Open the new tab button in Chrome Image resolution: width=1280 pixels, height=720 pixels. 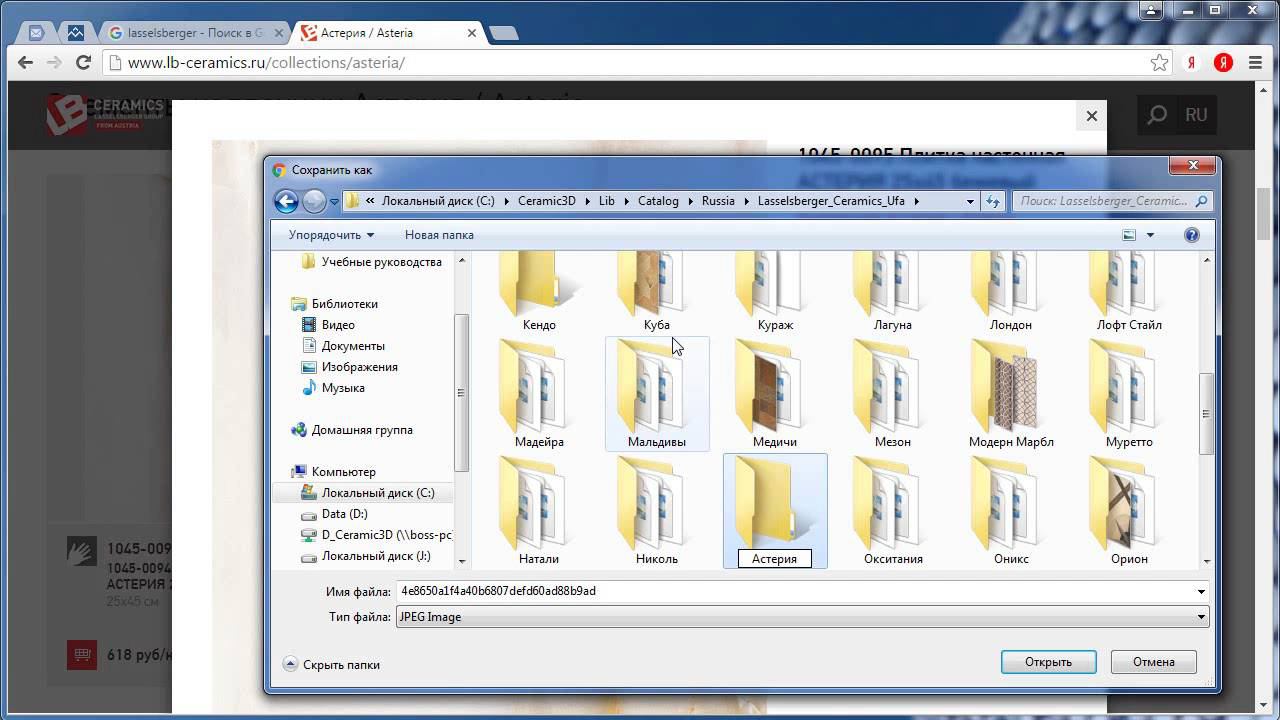(505, 33)
